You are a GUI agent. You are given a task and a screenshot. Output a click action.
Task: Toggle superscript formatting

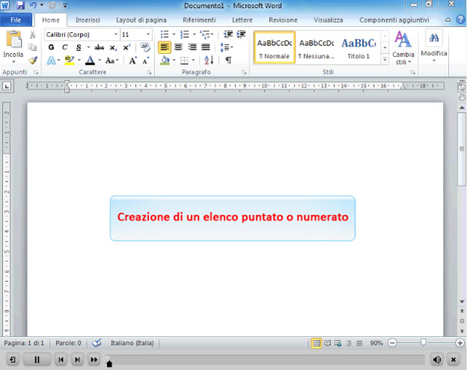[x=126, y=47]
